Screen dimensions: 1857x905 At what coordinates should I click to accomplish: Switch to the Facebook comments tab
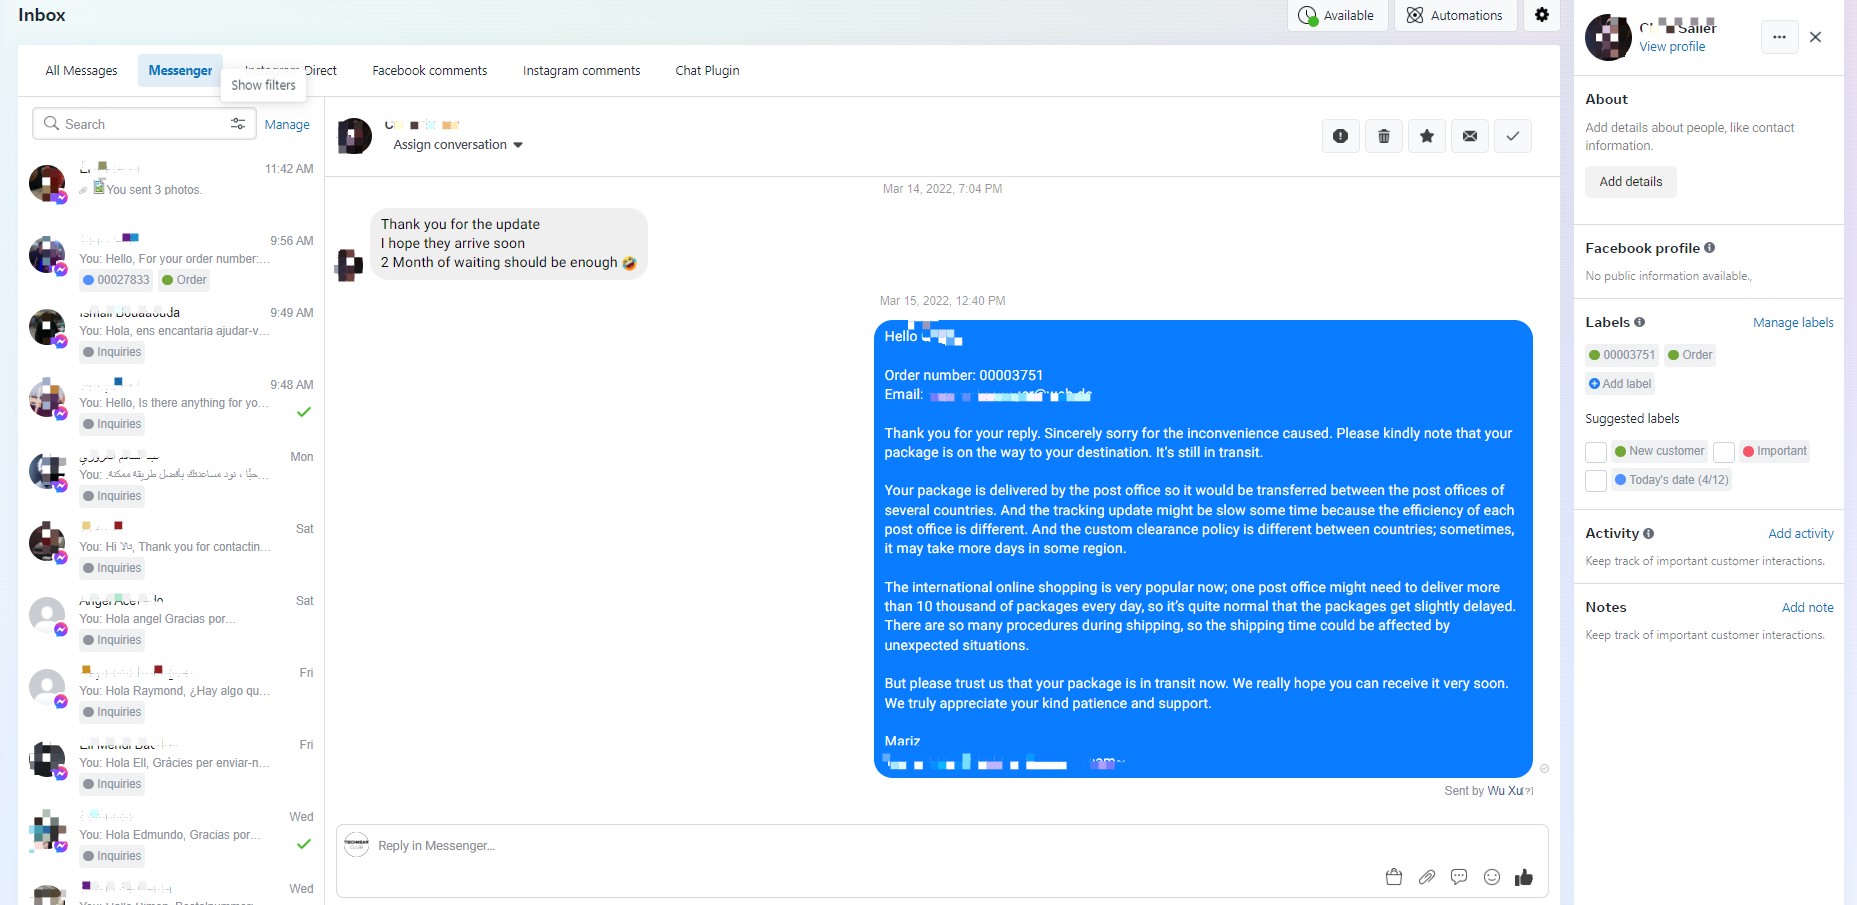(430, 71)
